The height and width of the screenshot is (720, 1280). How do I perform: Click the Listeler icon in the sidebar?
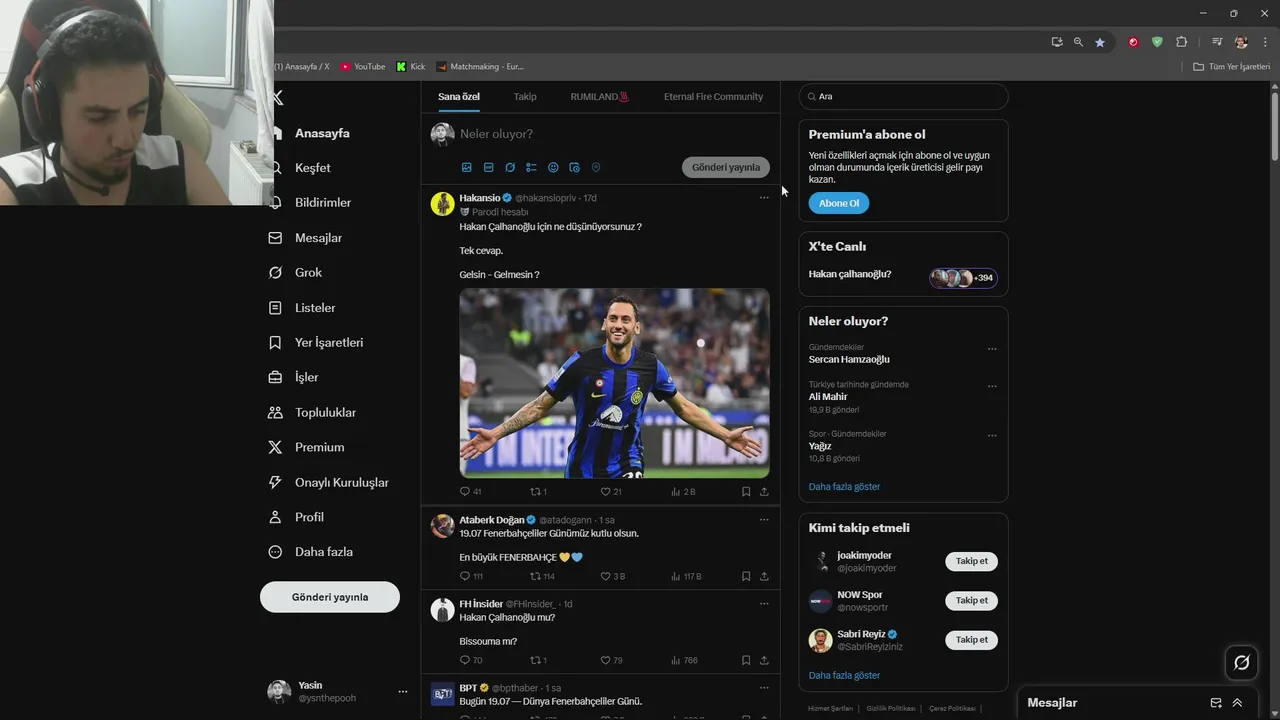click(275, 308)
